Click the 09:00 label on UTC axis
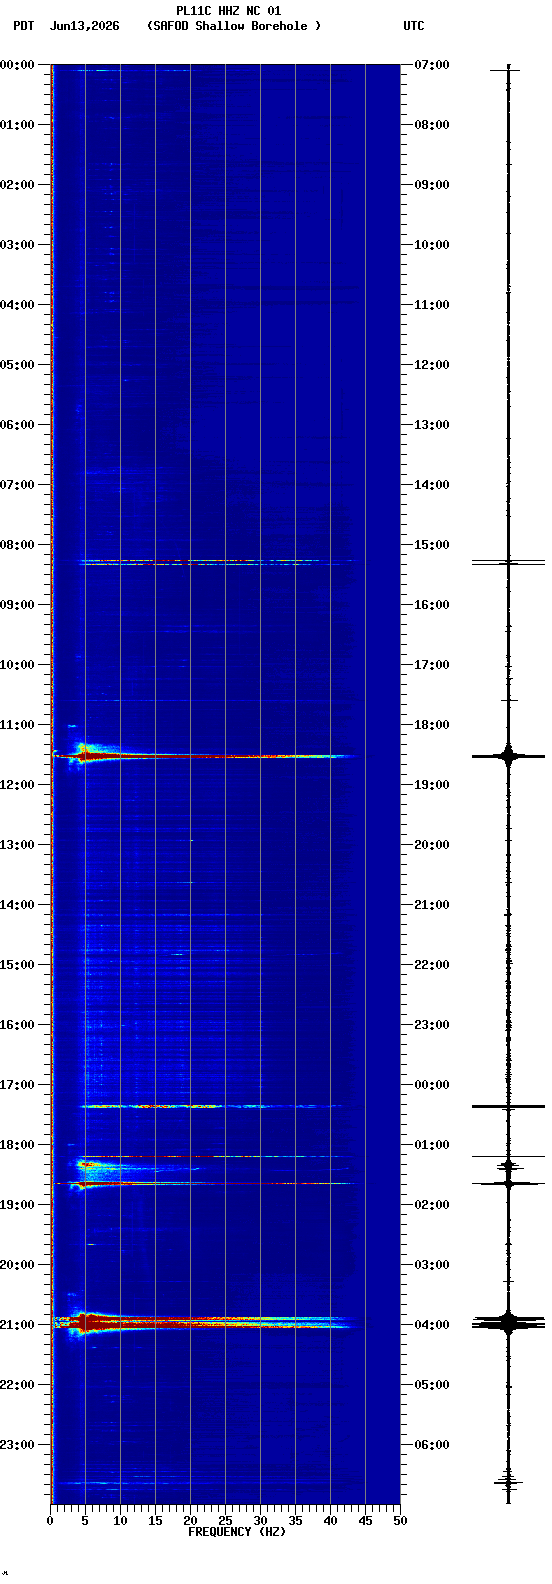This screenshot has width=552, height=1584. pyautogui.click(x=431, y=185)
